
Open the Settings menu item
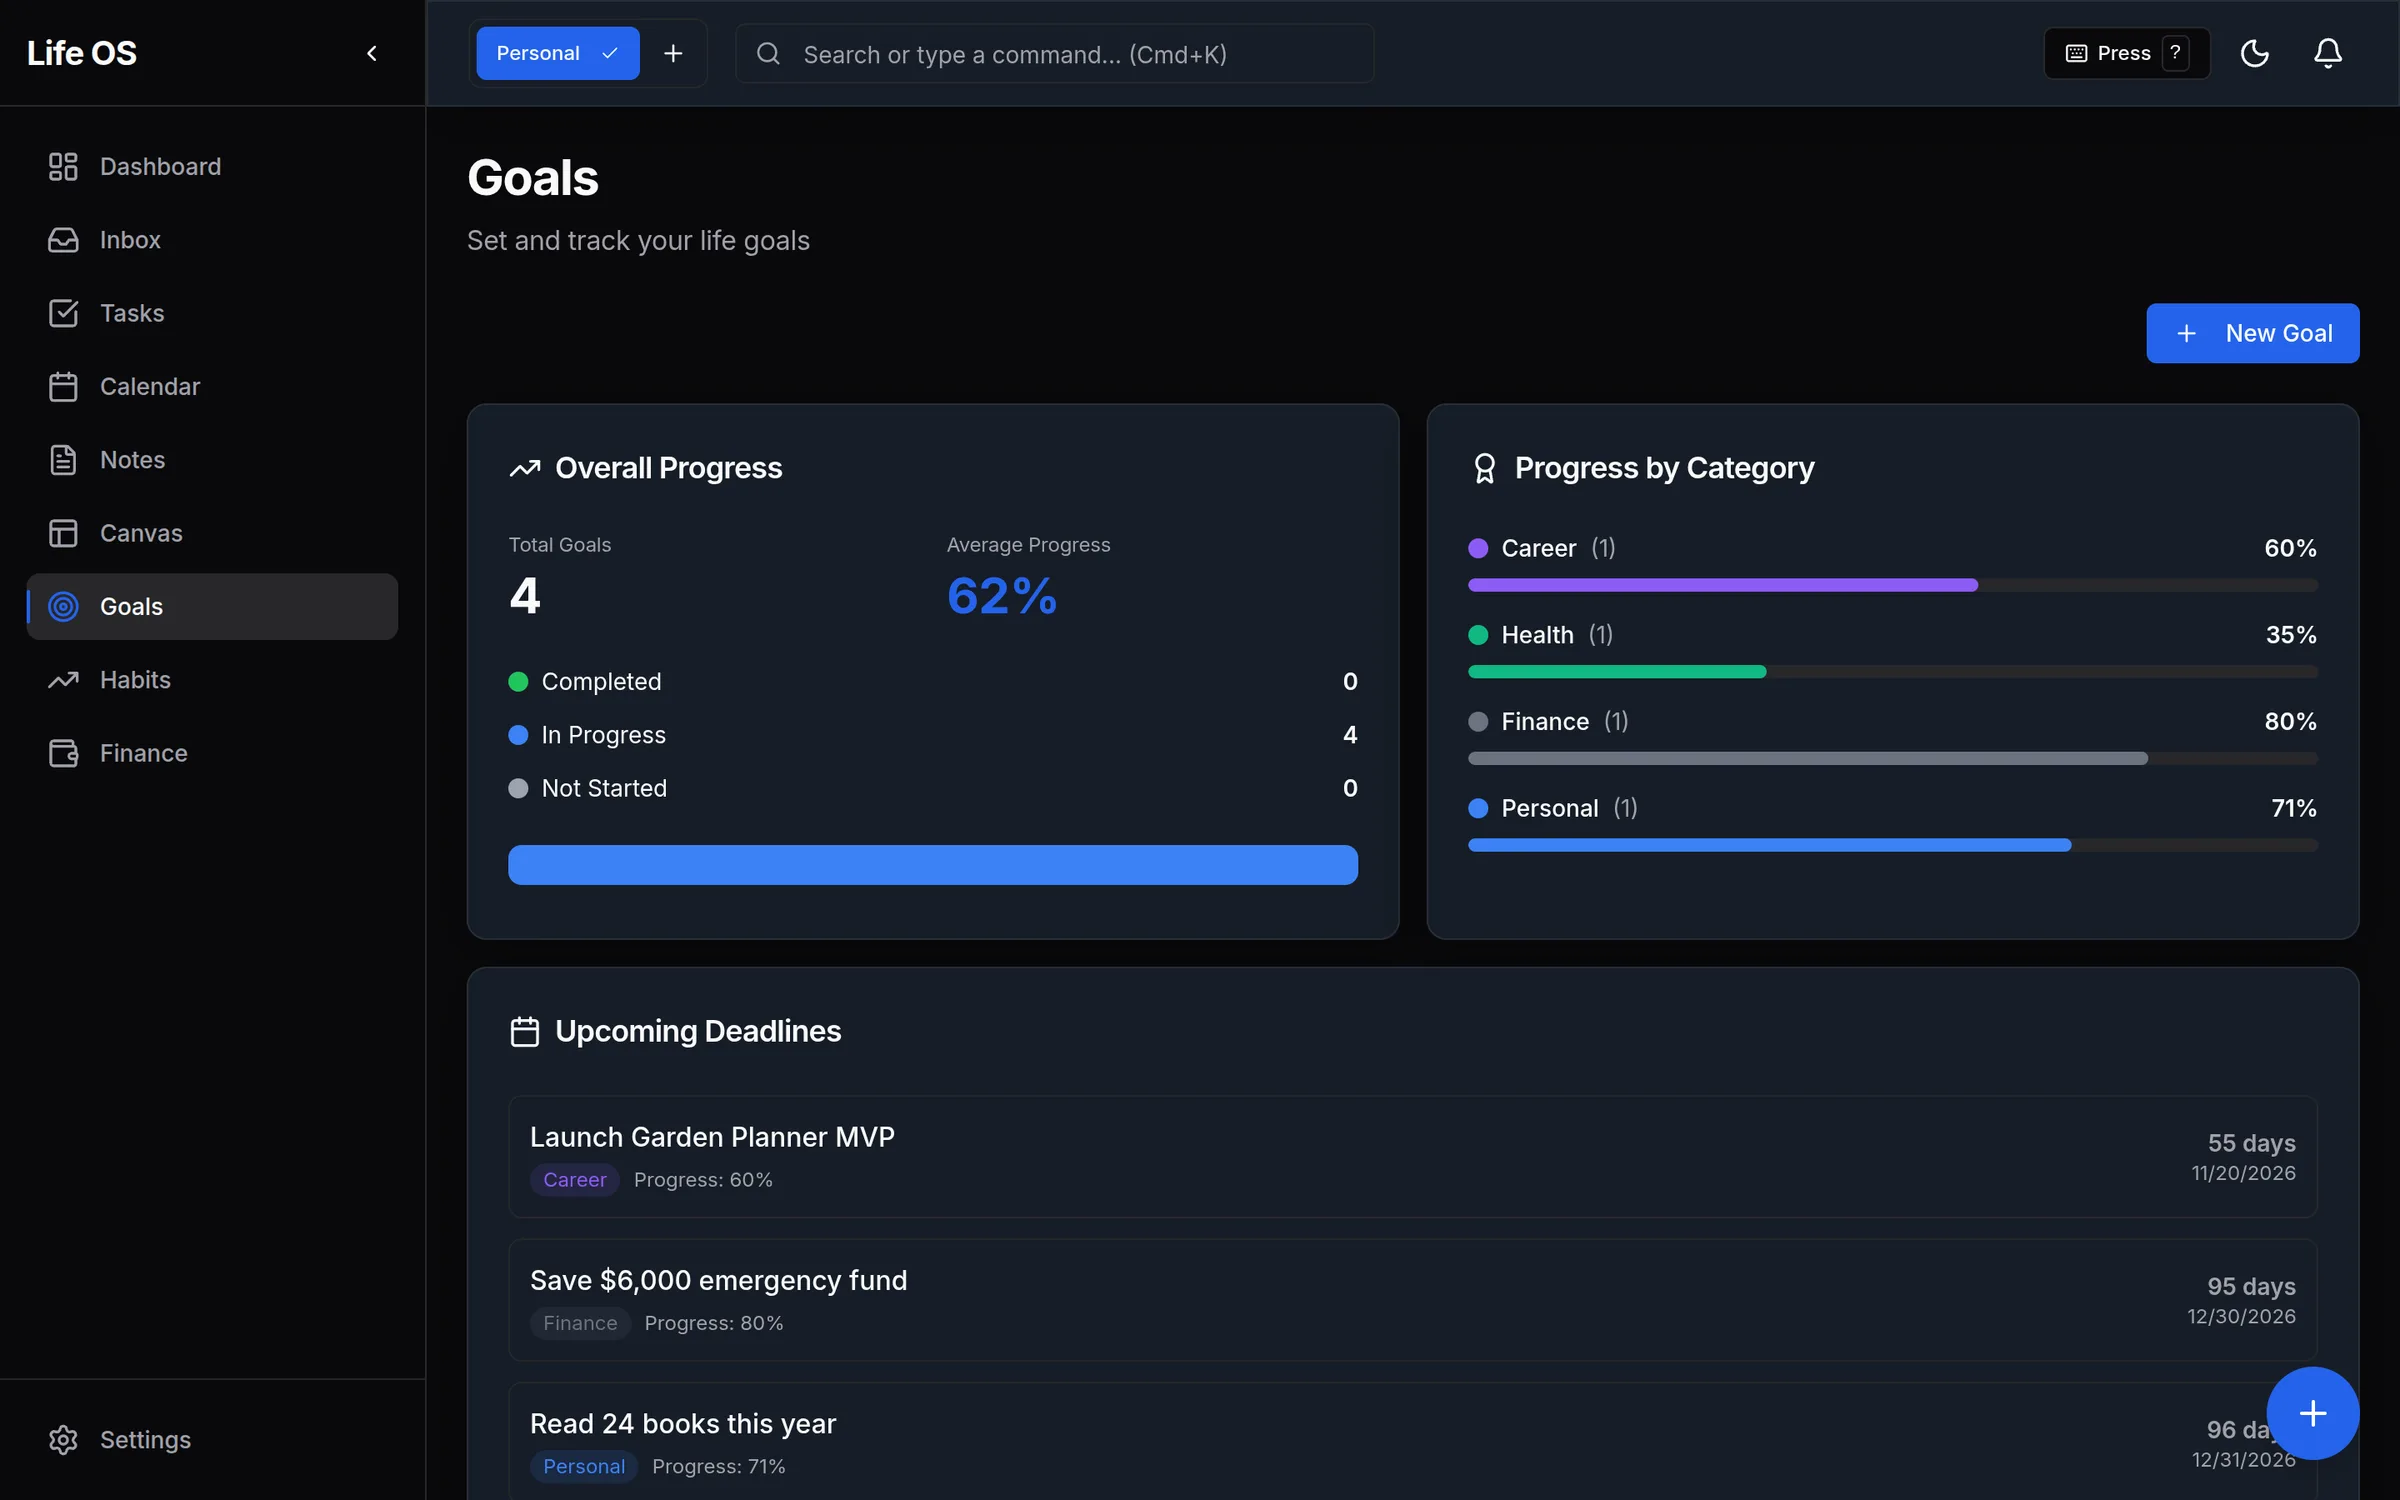tap(212, 1440)
